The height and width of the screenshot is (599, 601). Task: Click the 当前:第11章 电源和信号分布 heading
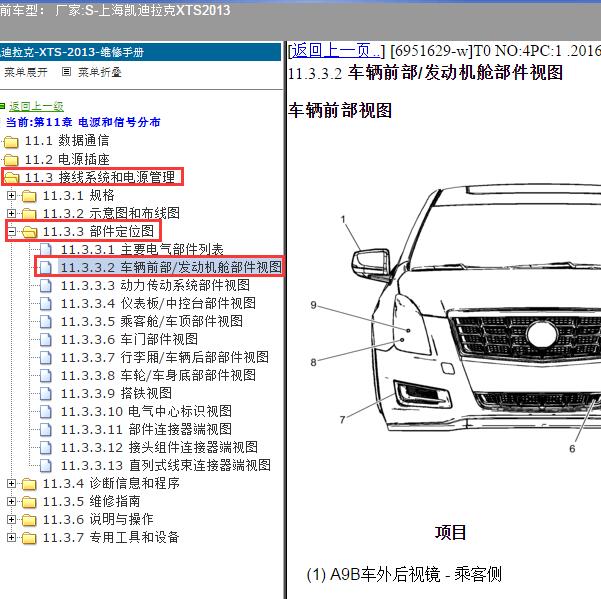tap(83, 122)
